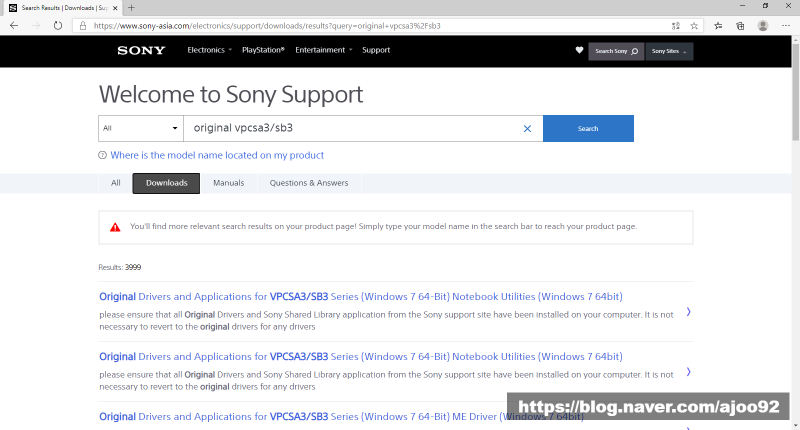Click the page vertical scrollbar thumb

[x=795, y=92]
